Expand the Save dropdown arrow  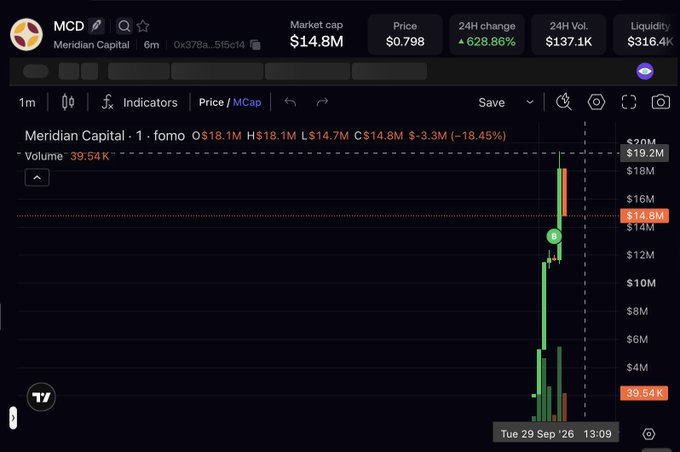coord(530,102)
